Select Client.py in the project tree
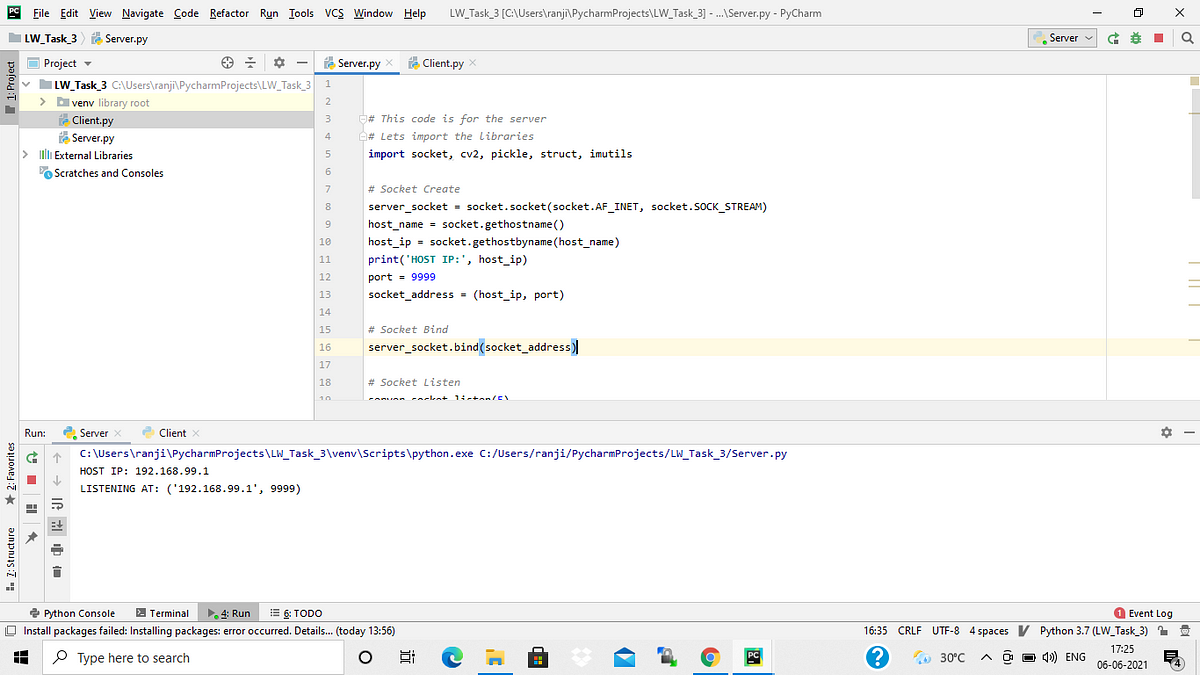This screenshot has height=675, width=1200. tap(92, 120)
